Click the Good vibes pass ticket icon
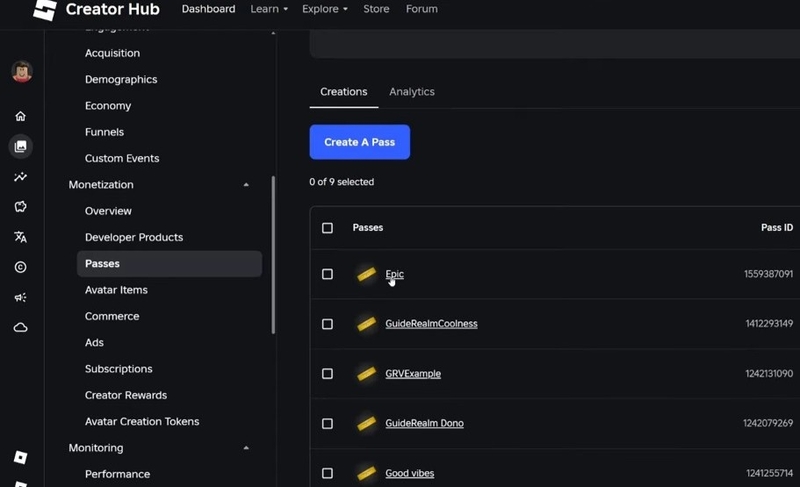 [366, 473]
